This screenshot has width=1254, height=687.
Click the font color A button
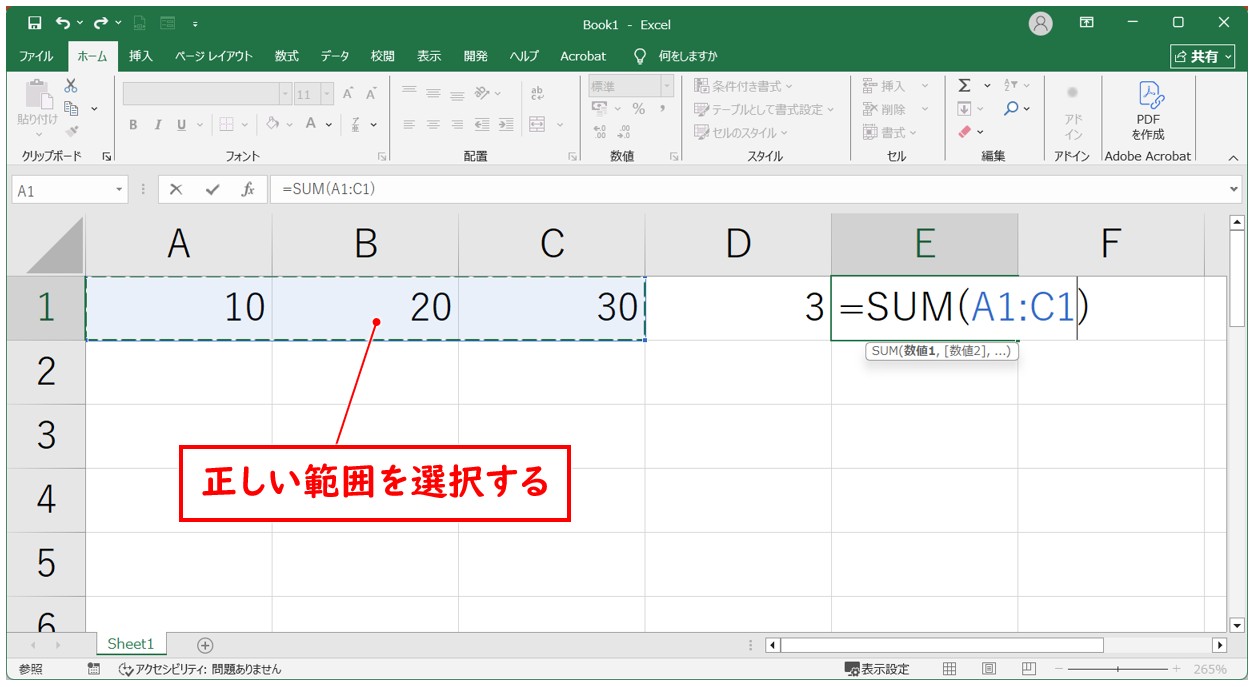(x=311, y=125)
